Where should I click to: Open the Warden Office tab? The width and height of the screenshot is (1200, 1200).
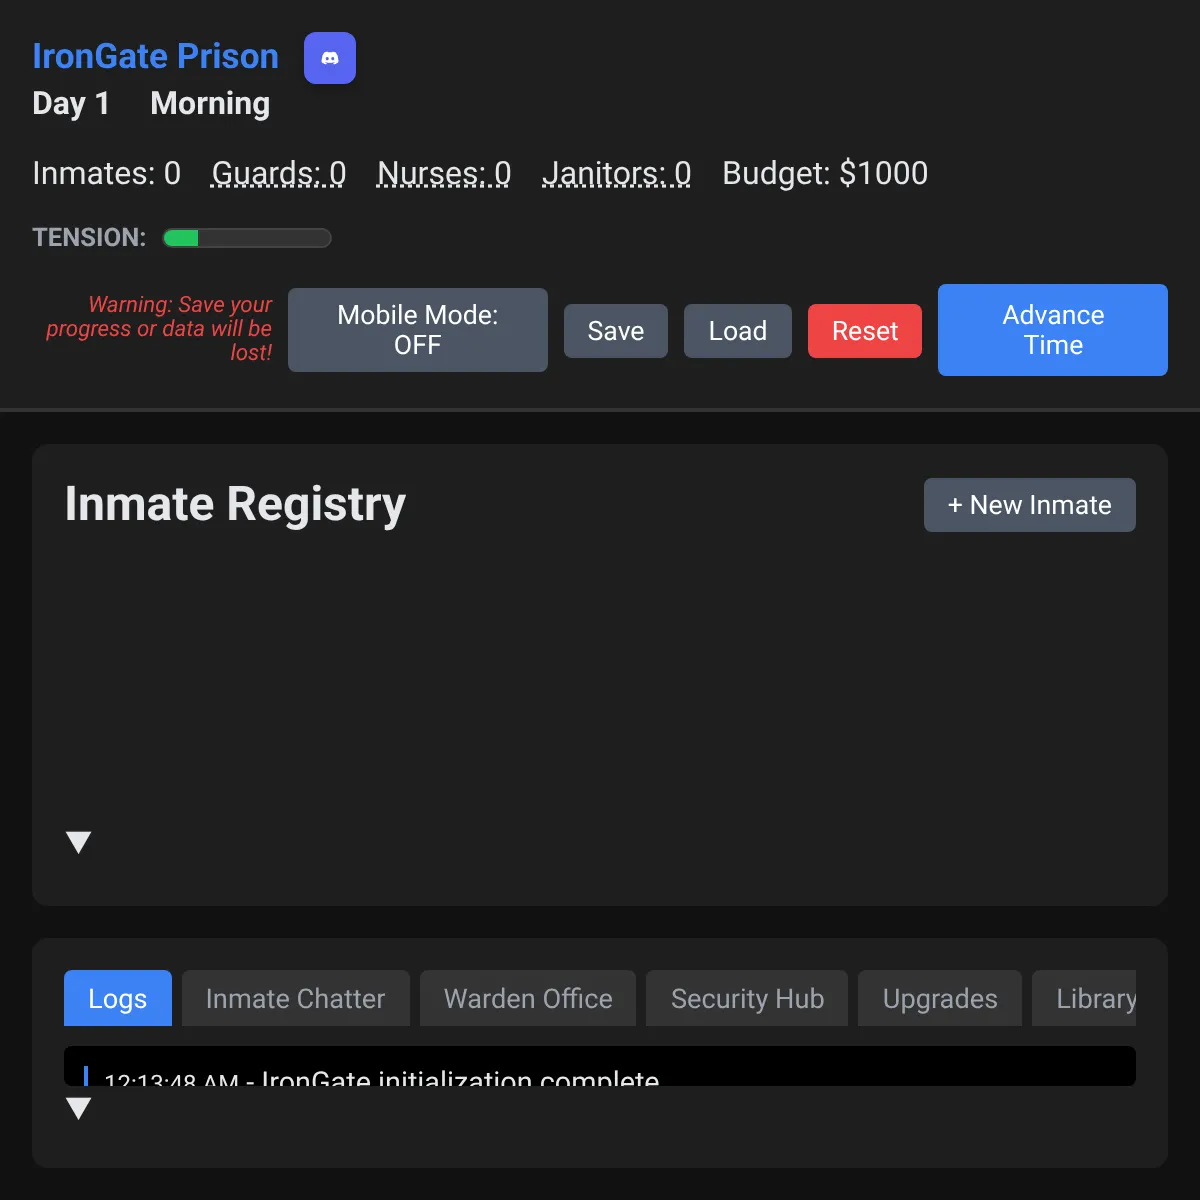tap(527, 998)
